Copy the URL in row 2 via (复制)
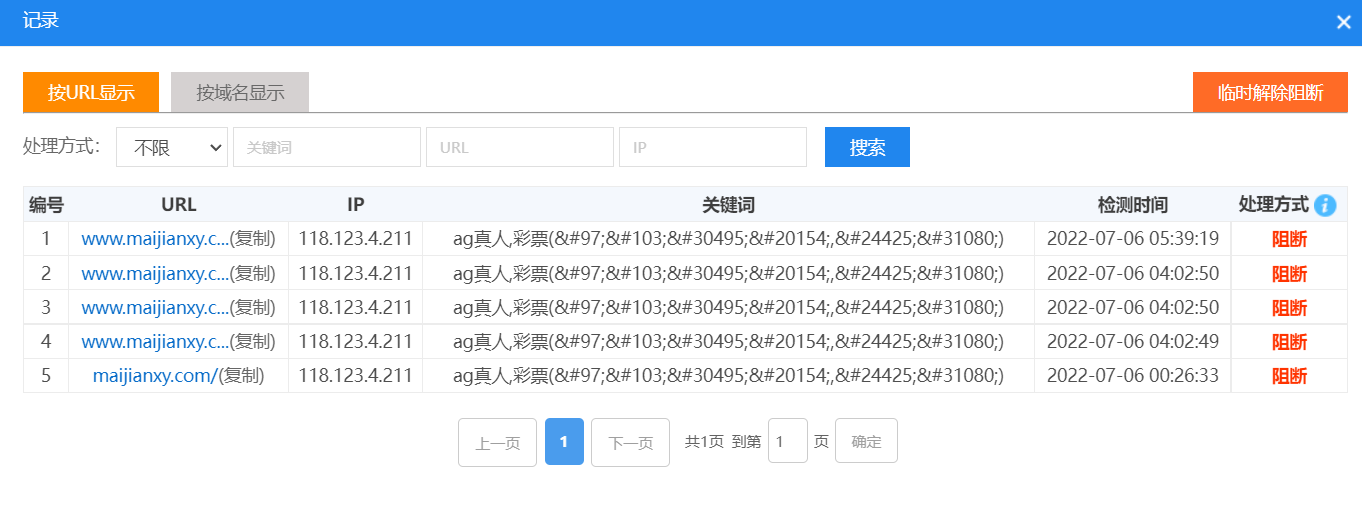Image resolution: width=1362 pixels, height=506 pixels. (253, 273)
